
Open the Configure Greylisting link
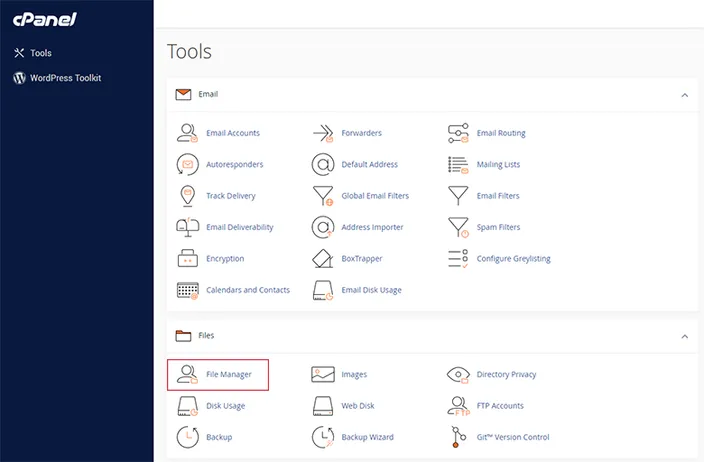514,259
